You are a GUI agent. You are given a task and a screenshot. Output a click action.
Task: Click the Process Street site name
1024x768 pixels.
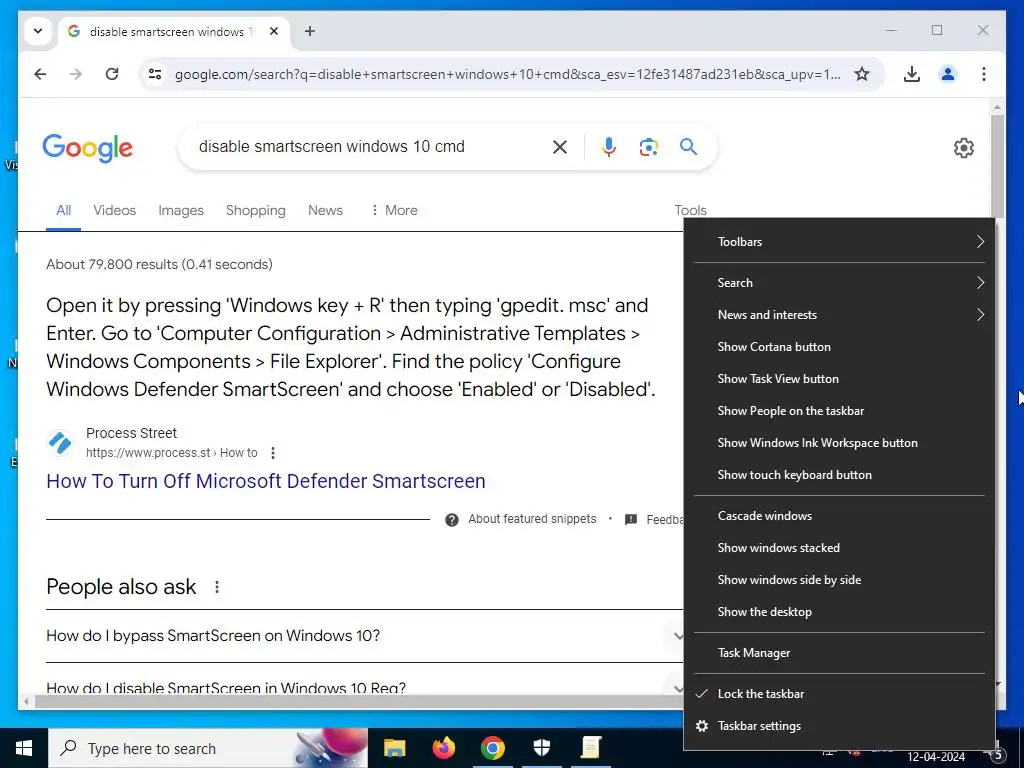[x=131, y=433]
